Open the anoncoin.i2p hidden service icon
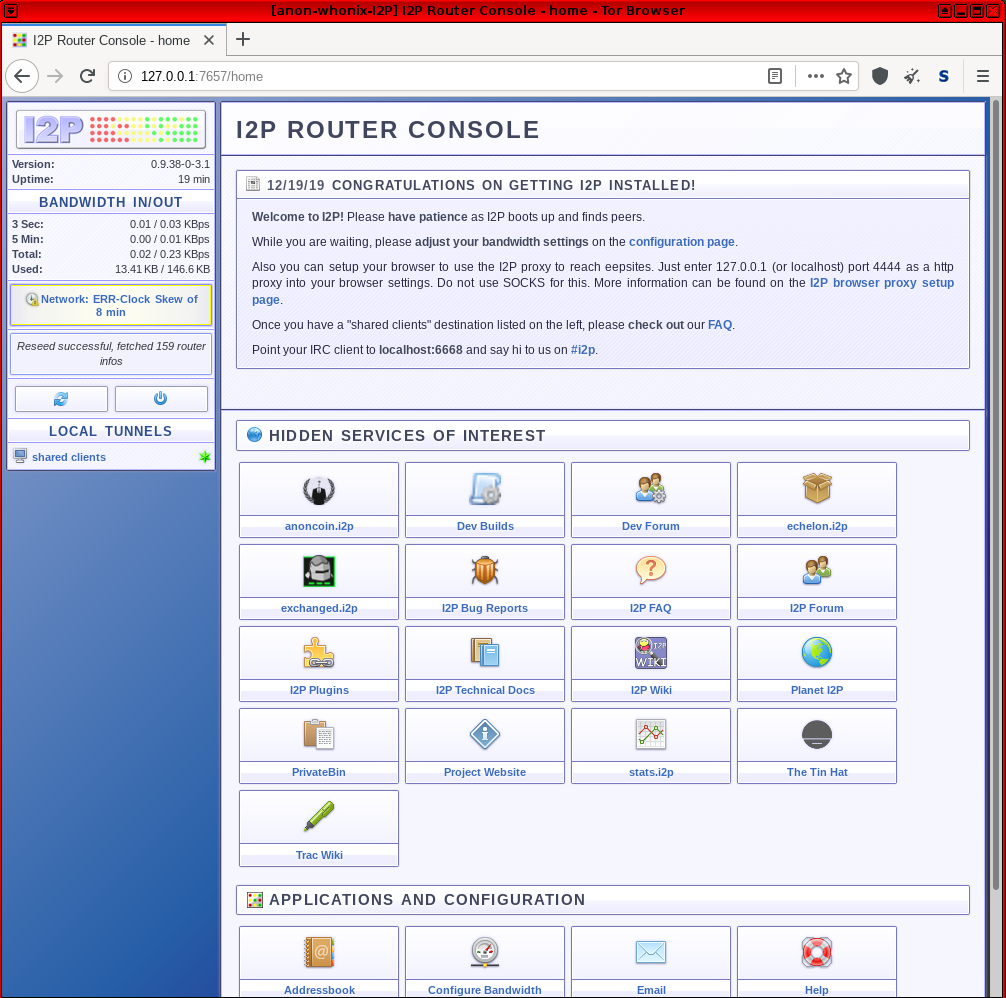The height and width of the screenshot is (998, 1006). [x=318, y=490]
